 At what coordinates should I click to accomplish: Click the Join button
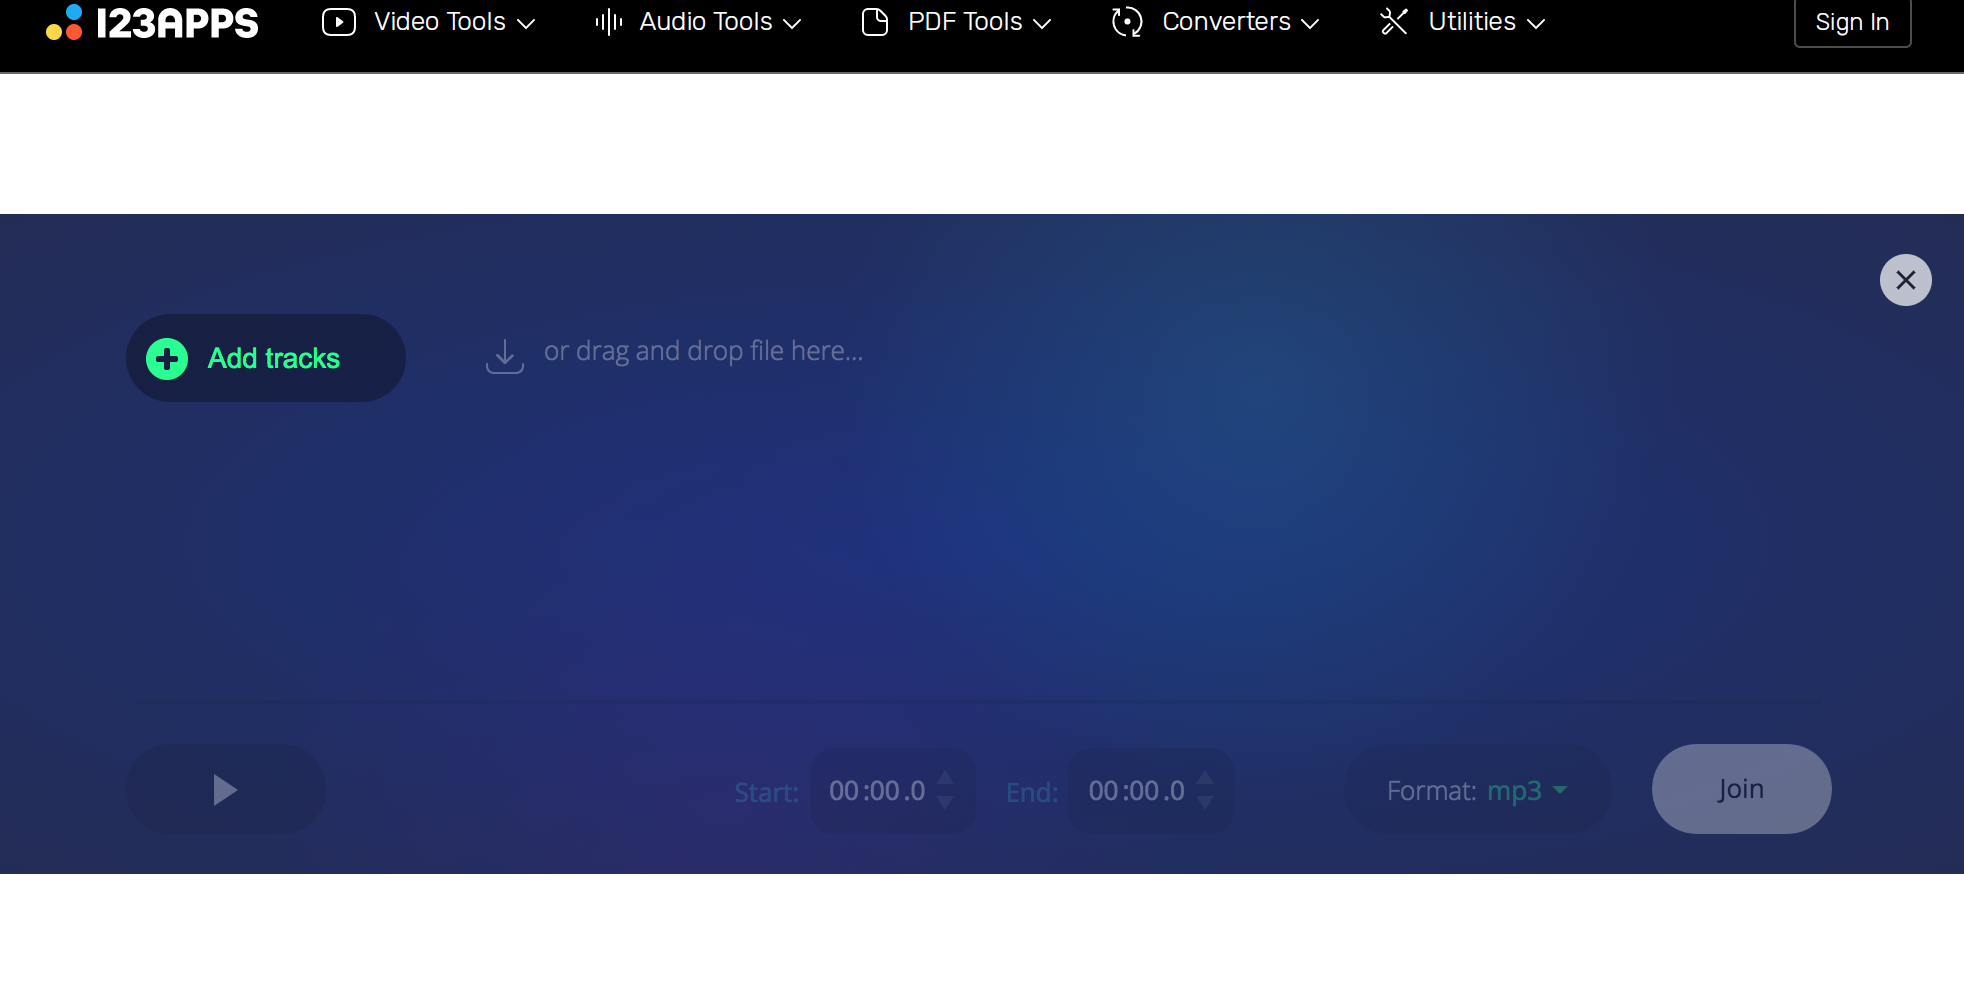pos(1741,789)
